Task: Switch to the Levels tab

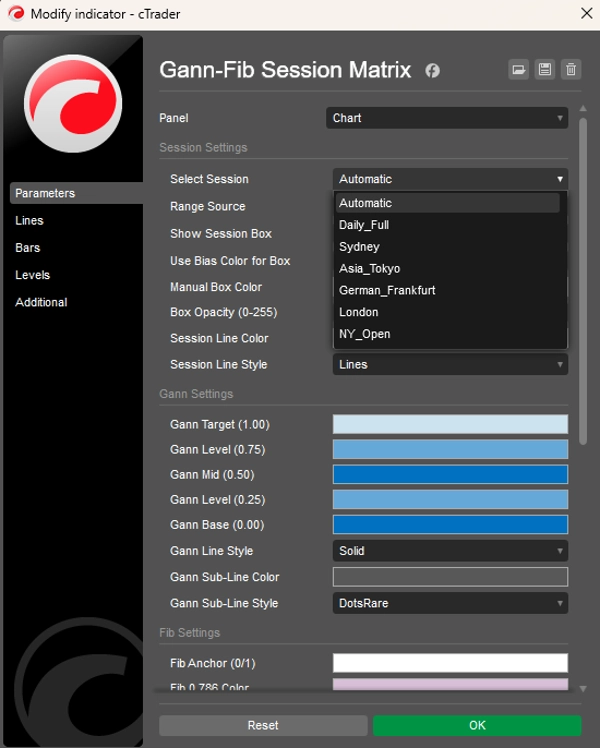Action: click(32, 275)
